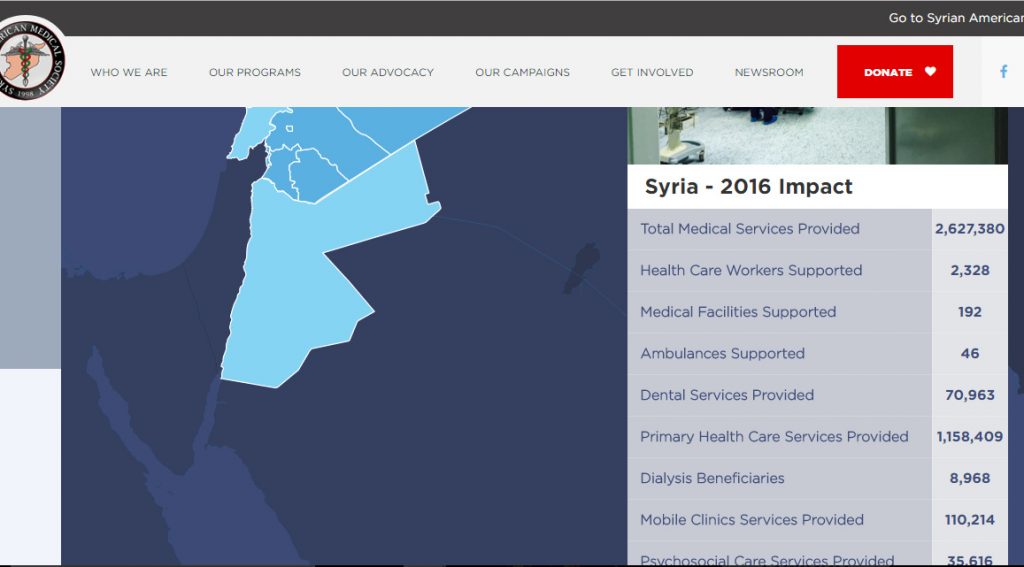The image size is (1024, 567).
Task: Click the value 8,968
Action: pos(970,478)
